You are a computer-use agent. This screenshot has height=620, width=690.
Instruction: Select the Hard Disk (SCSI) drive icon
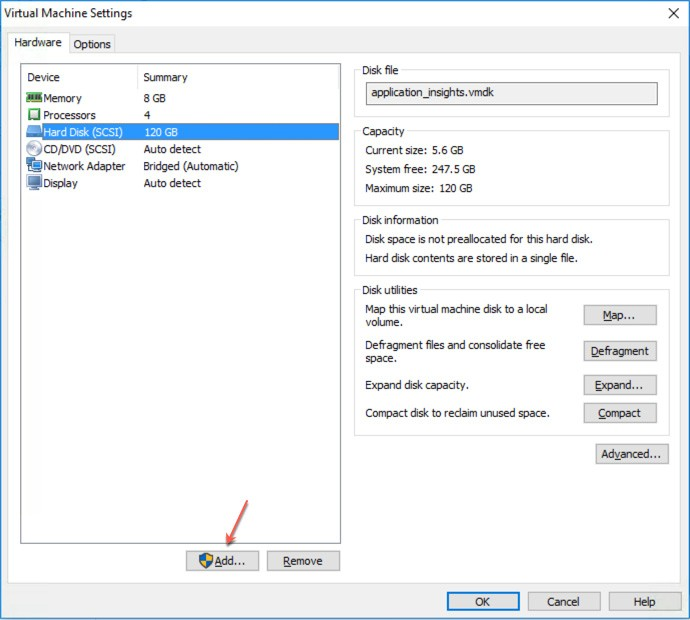pos(34,132)
